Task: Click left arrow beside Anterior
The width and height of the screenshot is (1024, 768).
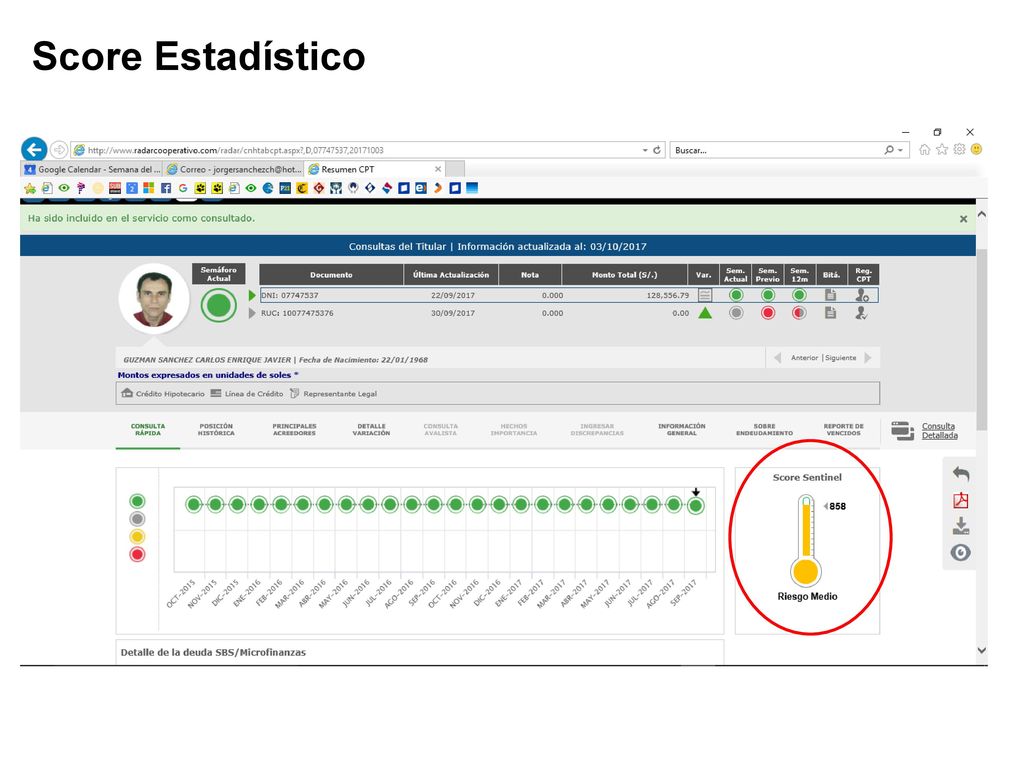Action: click(x=778, y=358)
